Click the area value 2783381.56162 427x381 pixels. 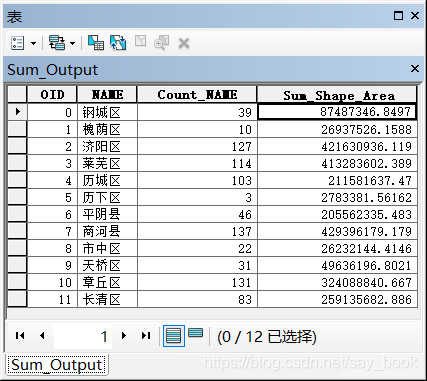click(x=337, y=197)
